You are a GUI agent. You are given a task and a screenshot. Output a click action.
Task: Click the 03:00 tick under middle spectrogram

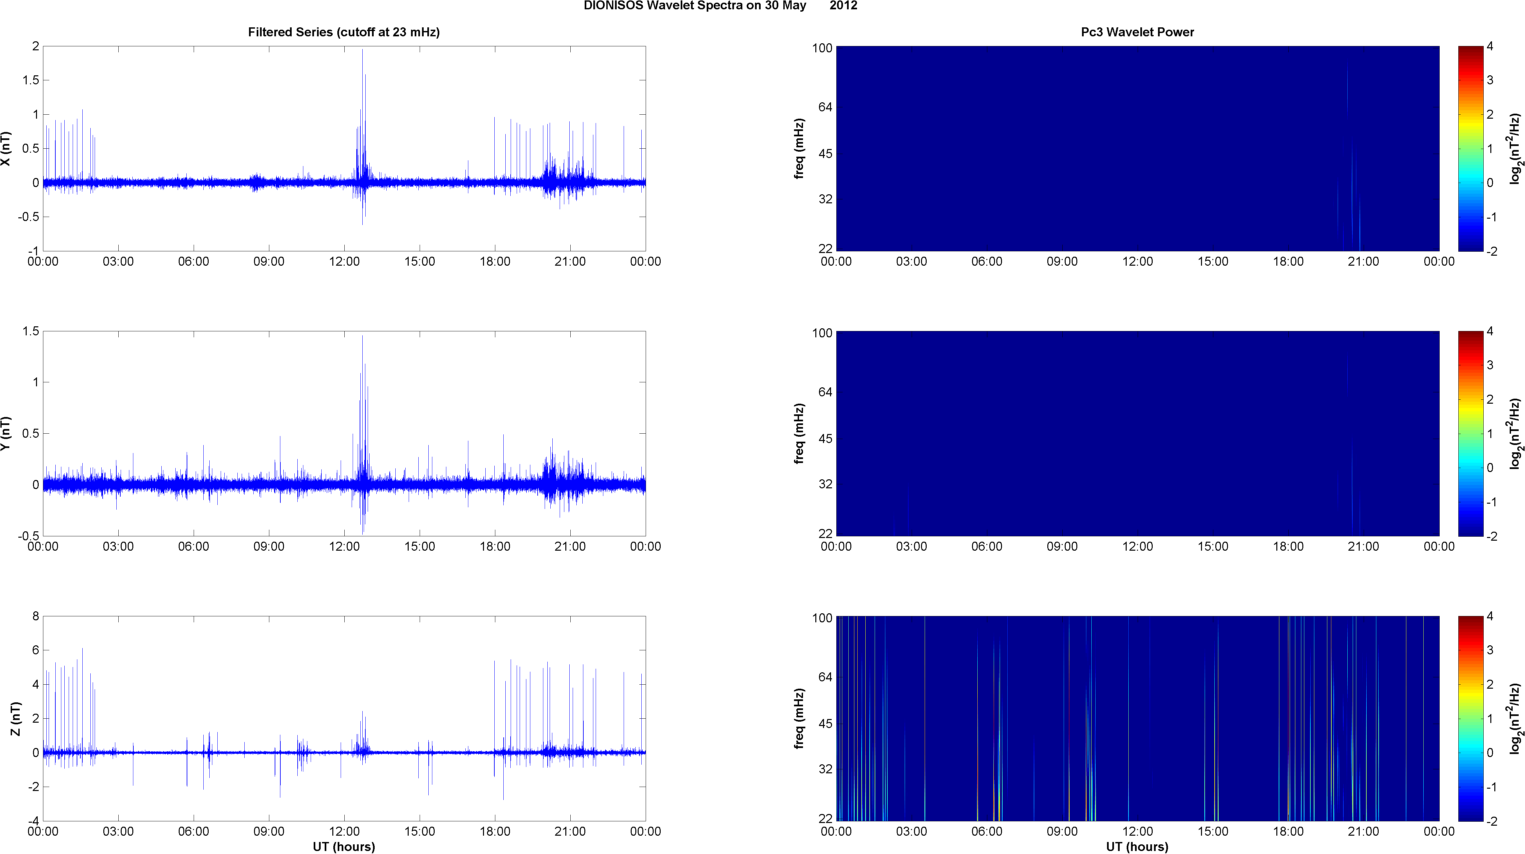click(x=911, y=546)
